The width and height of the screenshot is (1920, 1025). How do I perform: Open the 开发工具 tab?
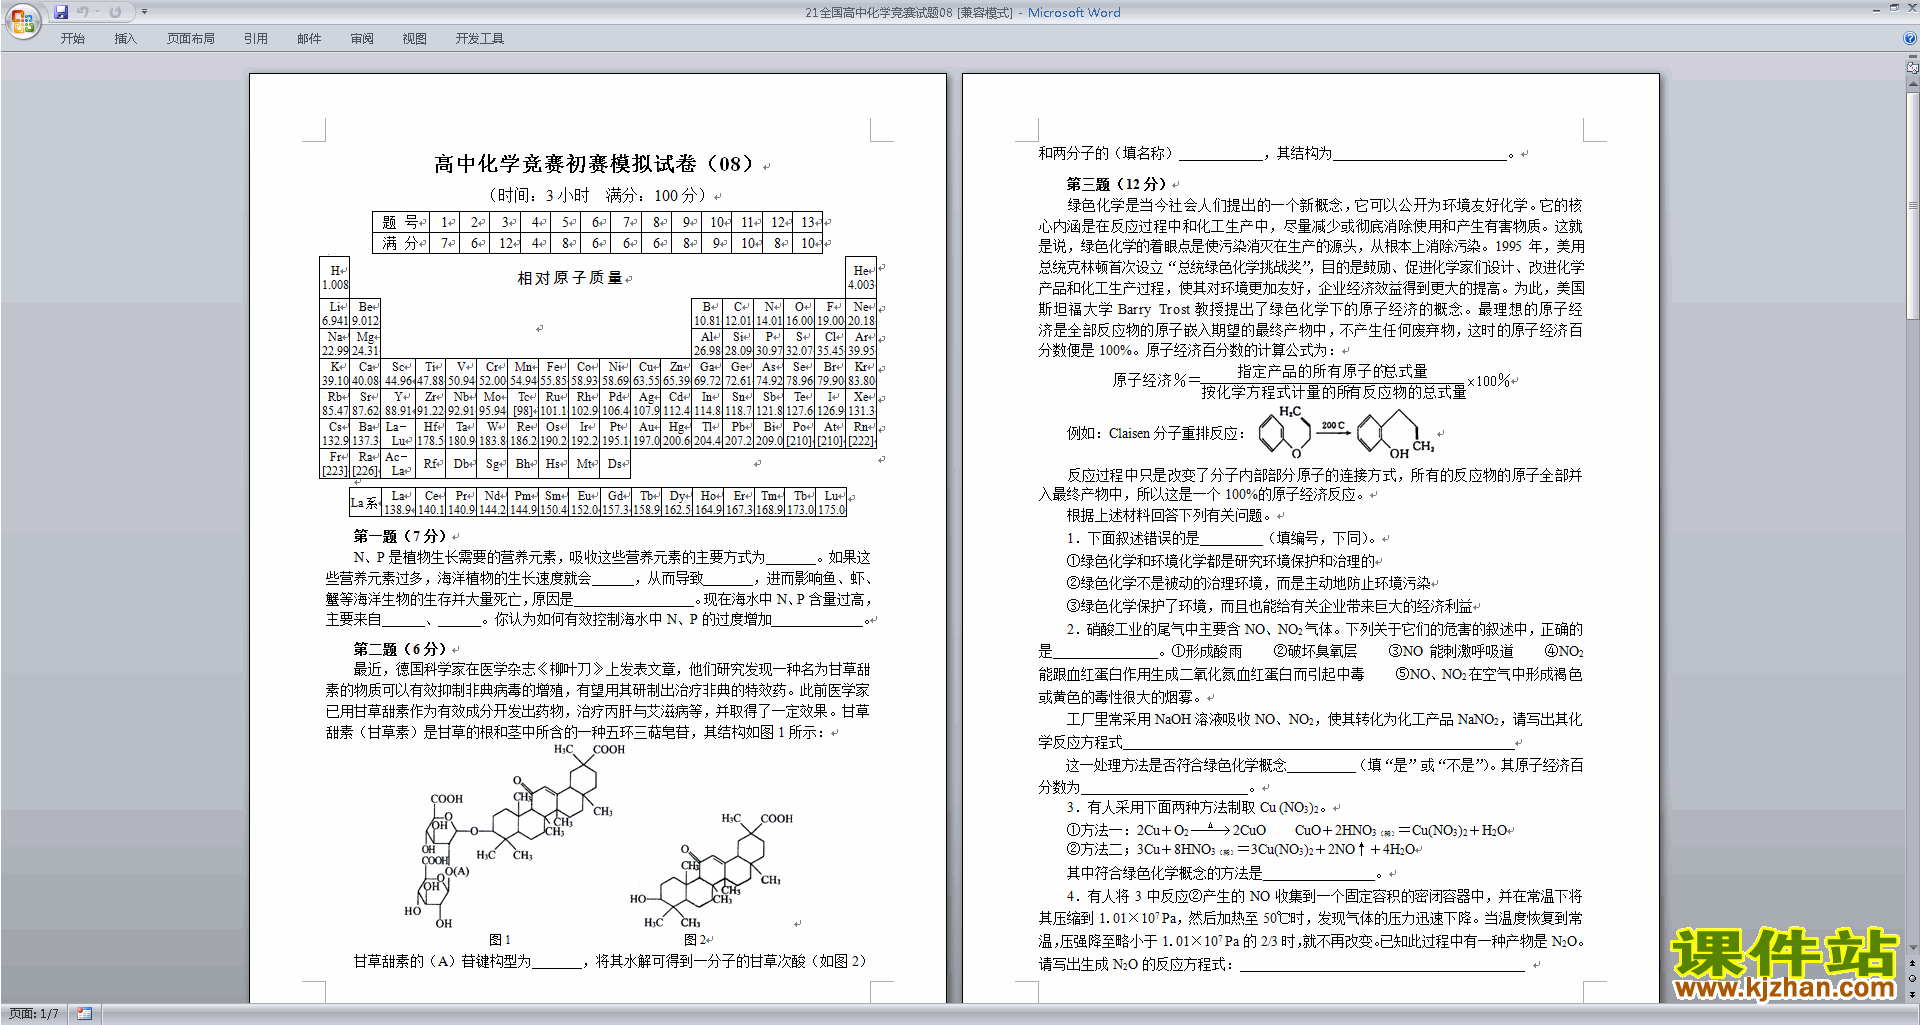[x=480, y=39]
